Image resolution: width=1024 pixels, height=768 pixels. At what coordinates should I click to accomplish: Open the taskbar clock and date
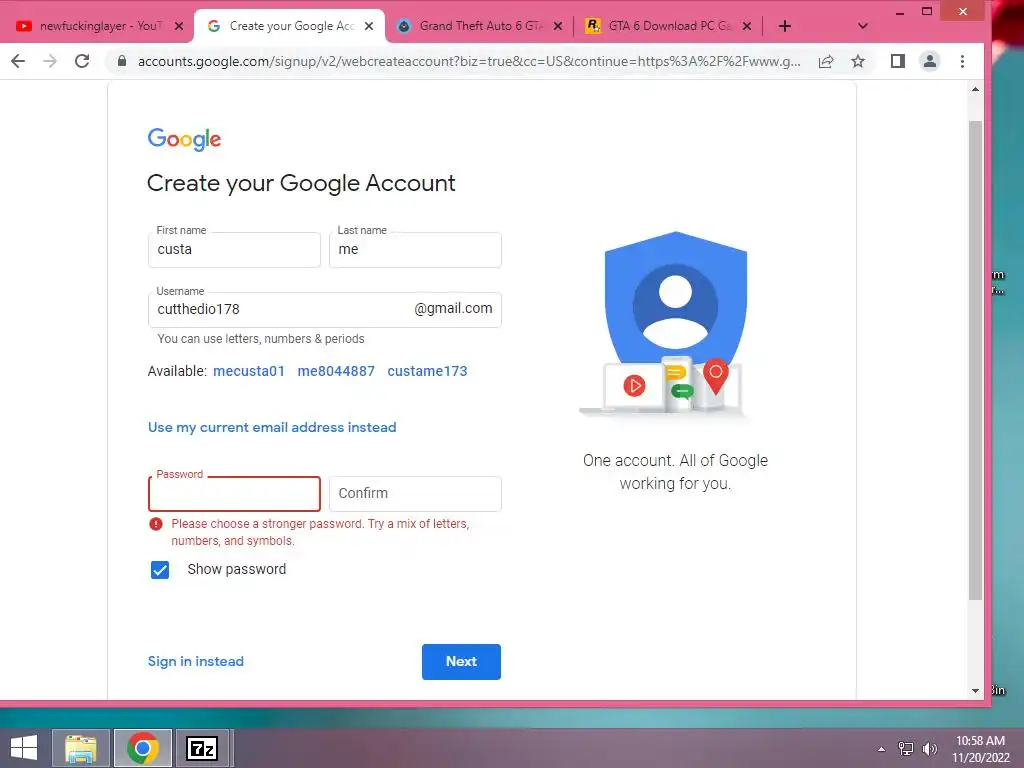(980, 749)
